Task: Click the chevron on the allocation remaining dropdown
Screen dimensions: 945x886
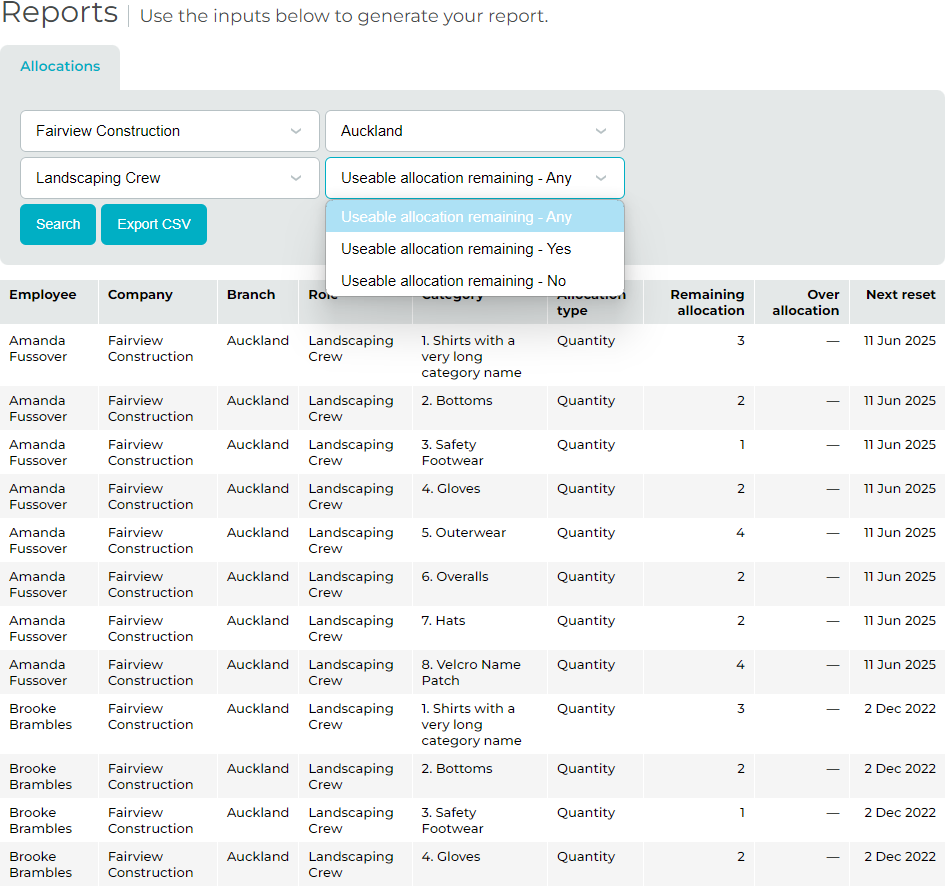Action: pos(601,178)
